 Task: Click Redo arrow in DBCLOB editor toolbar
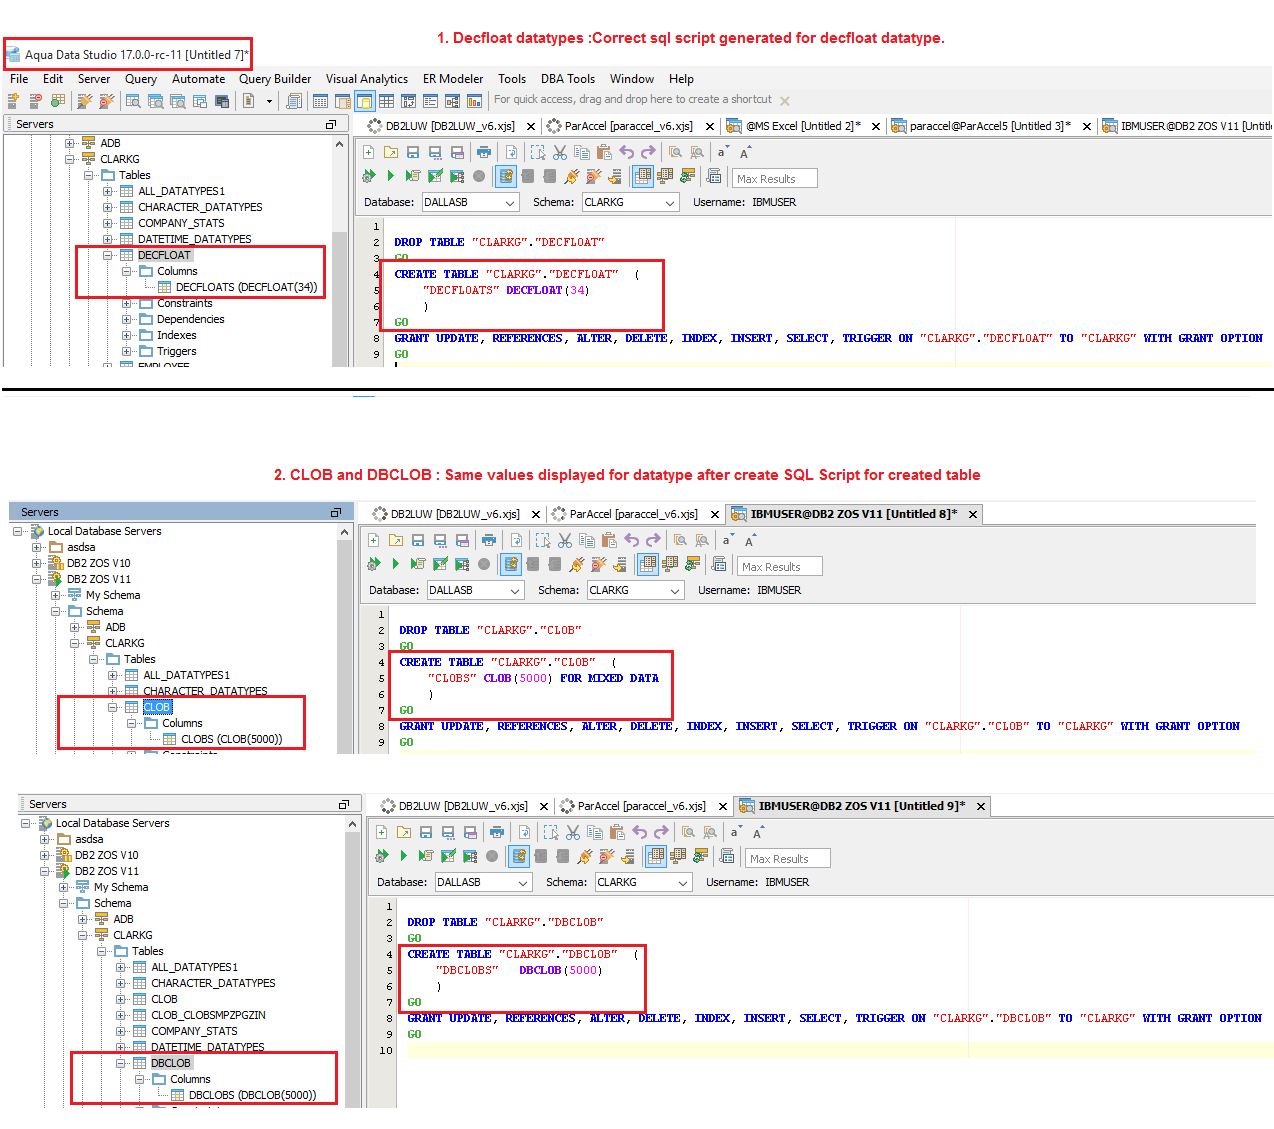pyautogui.click(x=661, y=832)
